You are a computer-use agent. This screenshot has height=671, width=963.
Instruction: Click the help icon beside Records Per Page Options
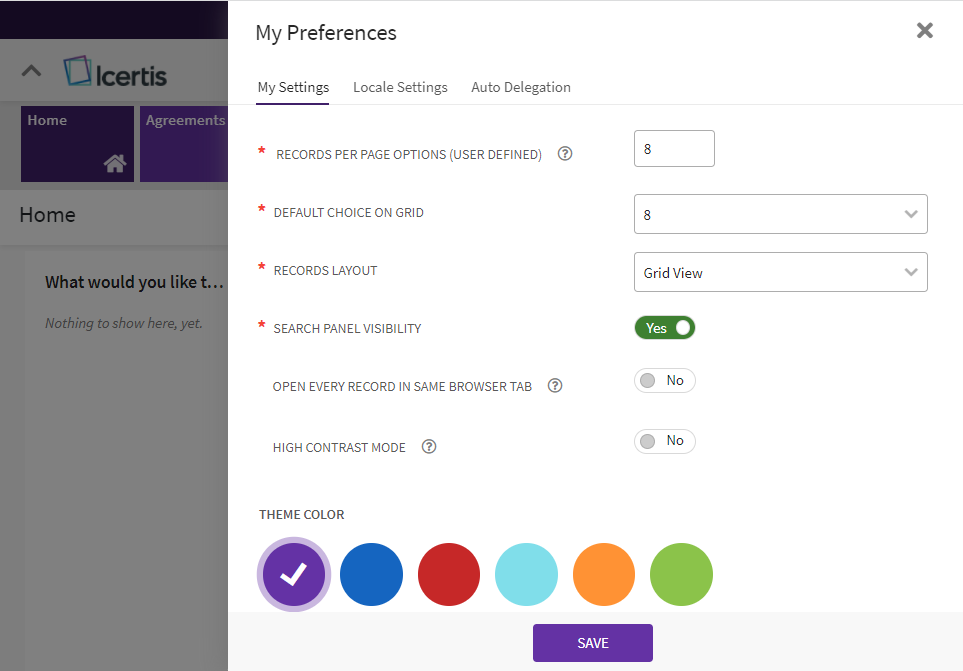[x=565, y=154]
